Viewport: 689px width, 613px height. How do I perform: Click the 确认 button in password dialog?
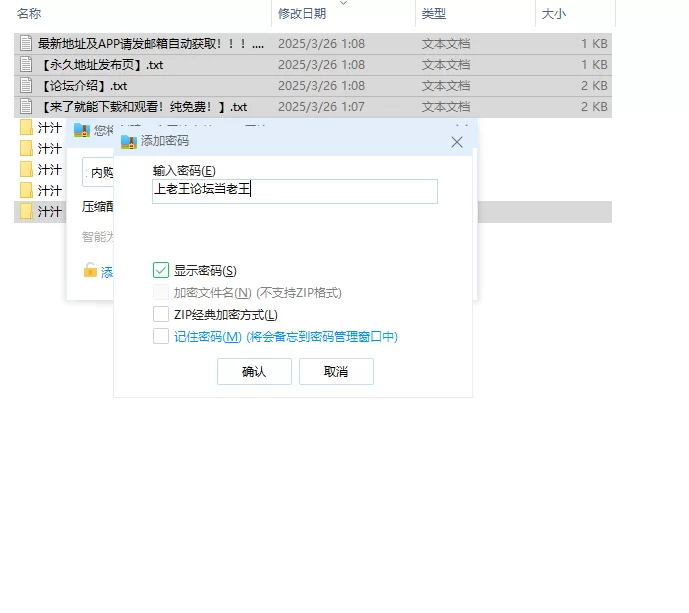pos(254,371)
